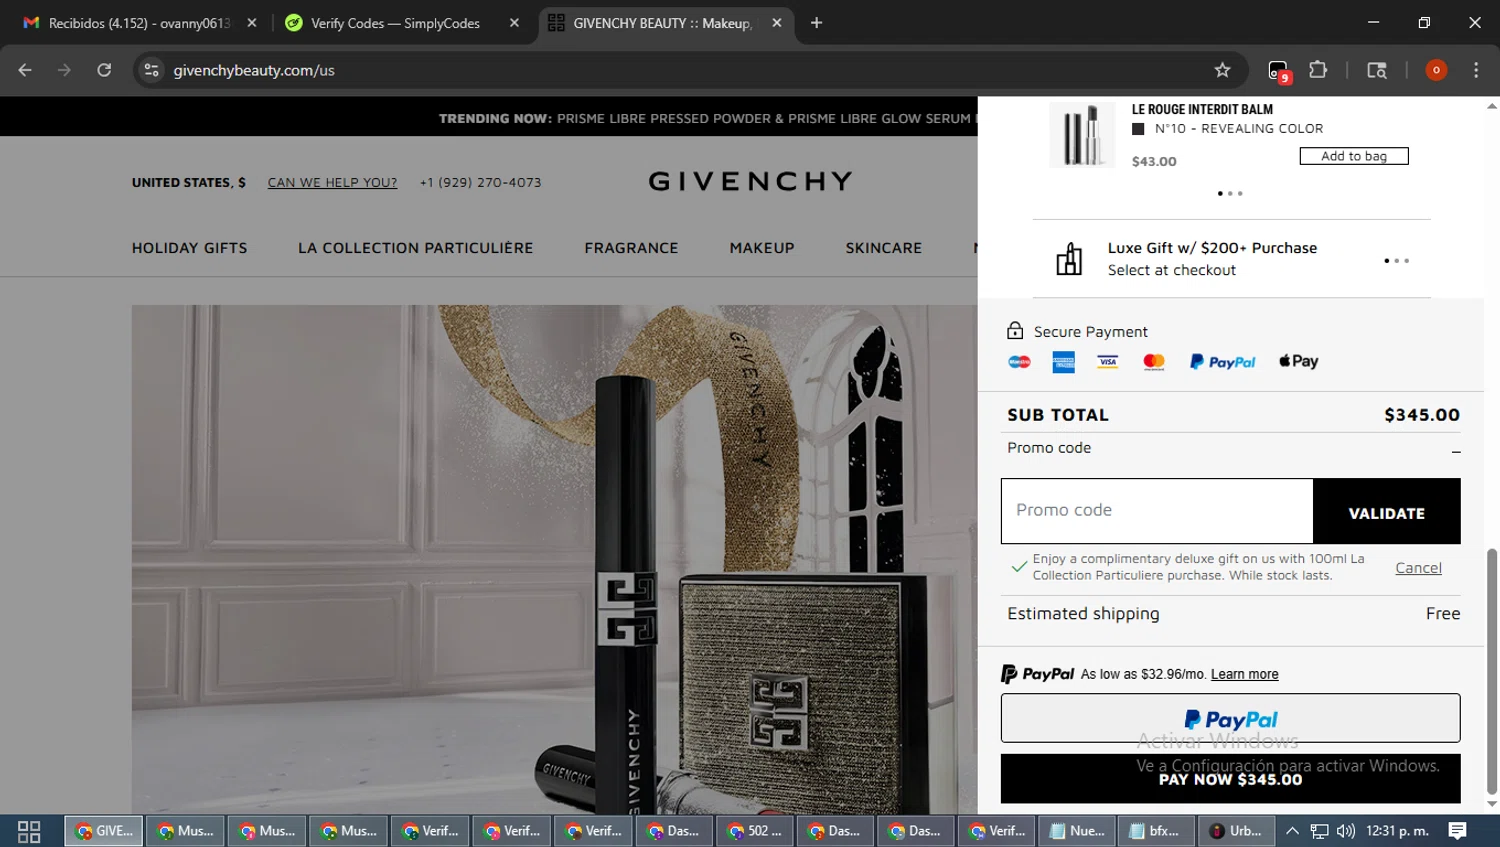This screenshot has height=847, width=1500.
Task: Open Chrome's three-dot menu
Action: [x=1476, y=70]
